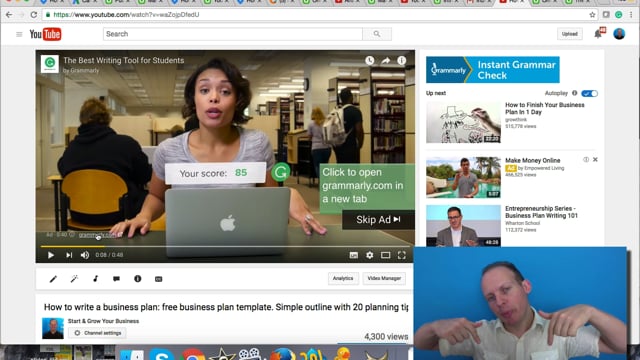640x360 pixels.
Task: Open the Analytics button
Action: click(x=343, y=278)
